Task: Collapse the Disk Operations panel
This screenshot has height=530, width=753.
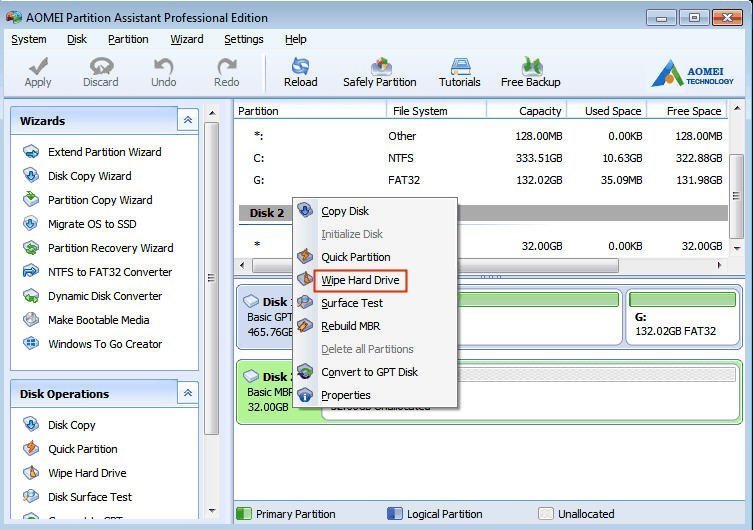Action: [x=188, y=393]
